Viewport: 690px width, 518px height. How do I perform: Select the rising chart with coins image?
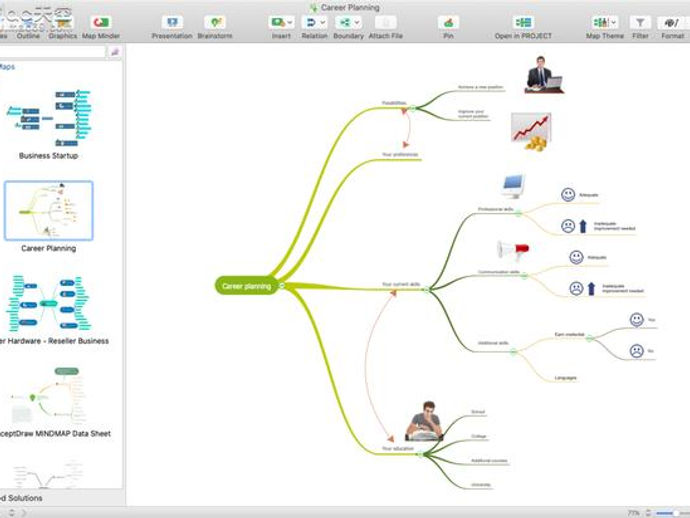point(531,132)
